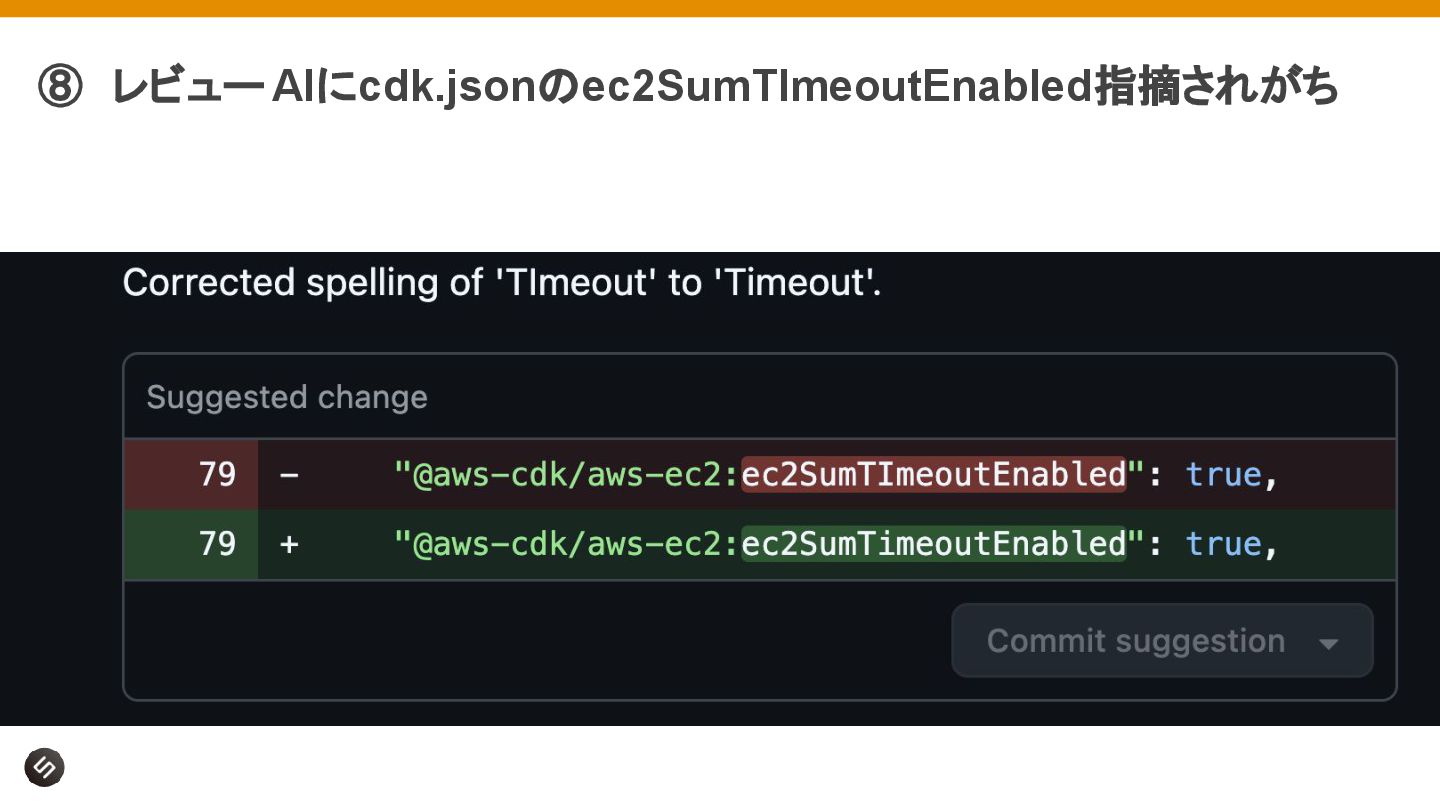Click the circled number eight marker
This screenshot has height=810, width=1440.
[x=59, y=88]
